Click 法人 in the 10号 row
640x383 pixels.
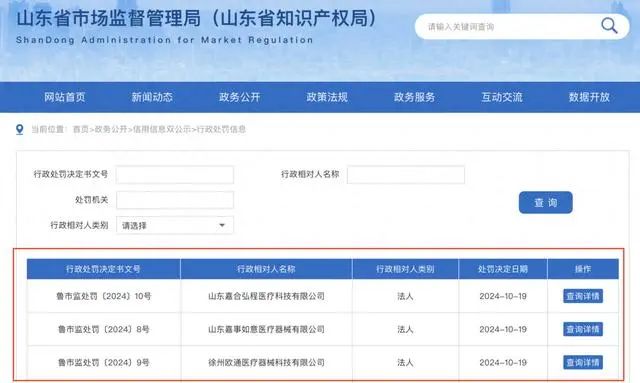[405, 296]
